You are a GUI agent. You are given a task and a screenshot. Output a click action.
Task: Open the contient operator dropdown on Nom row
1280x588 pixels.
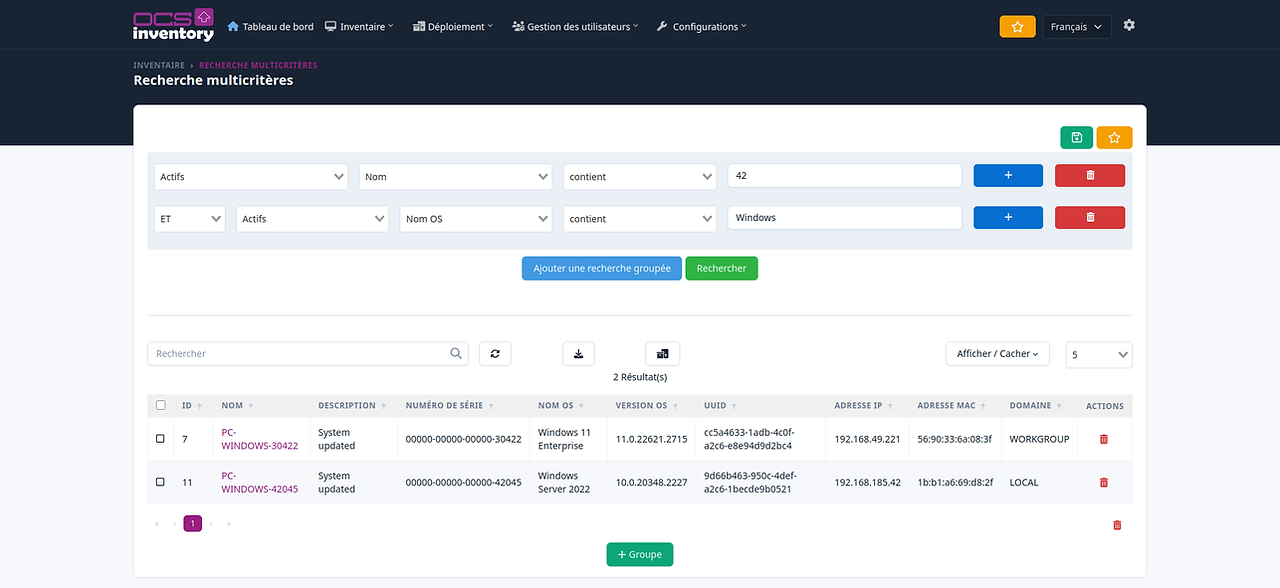click(640, 177)
